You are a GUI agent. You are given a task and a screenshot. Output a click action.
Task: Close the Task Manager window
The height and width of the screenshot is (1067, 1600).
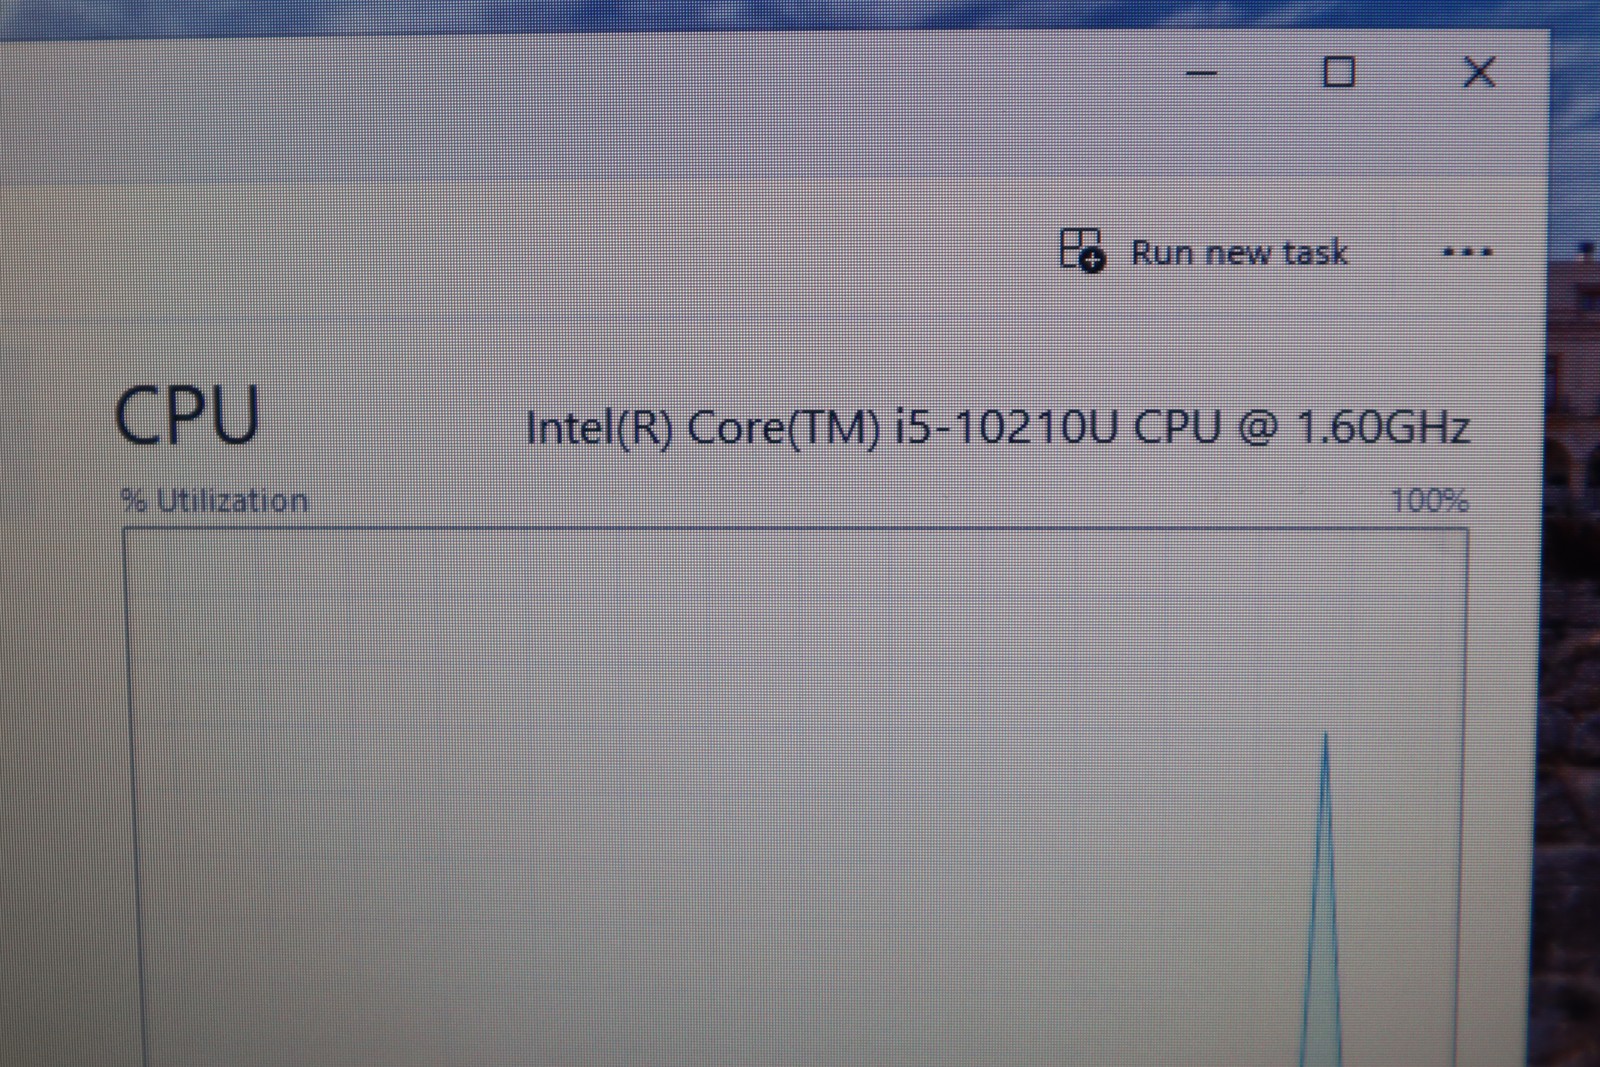pos(1479,72)
